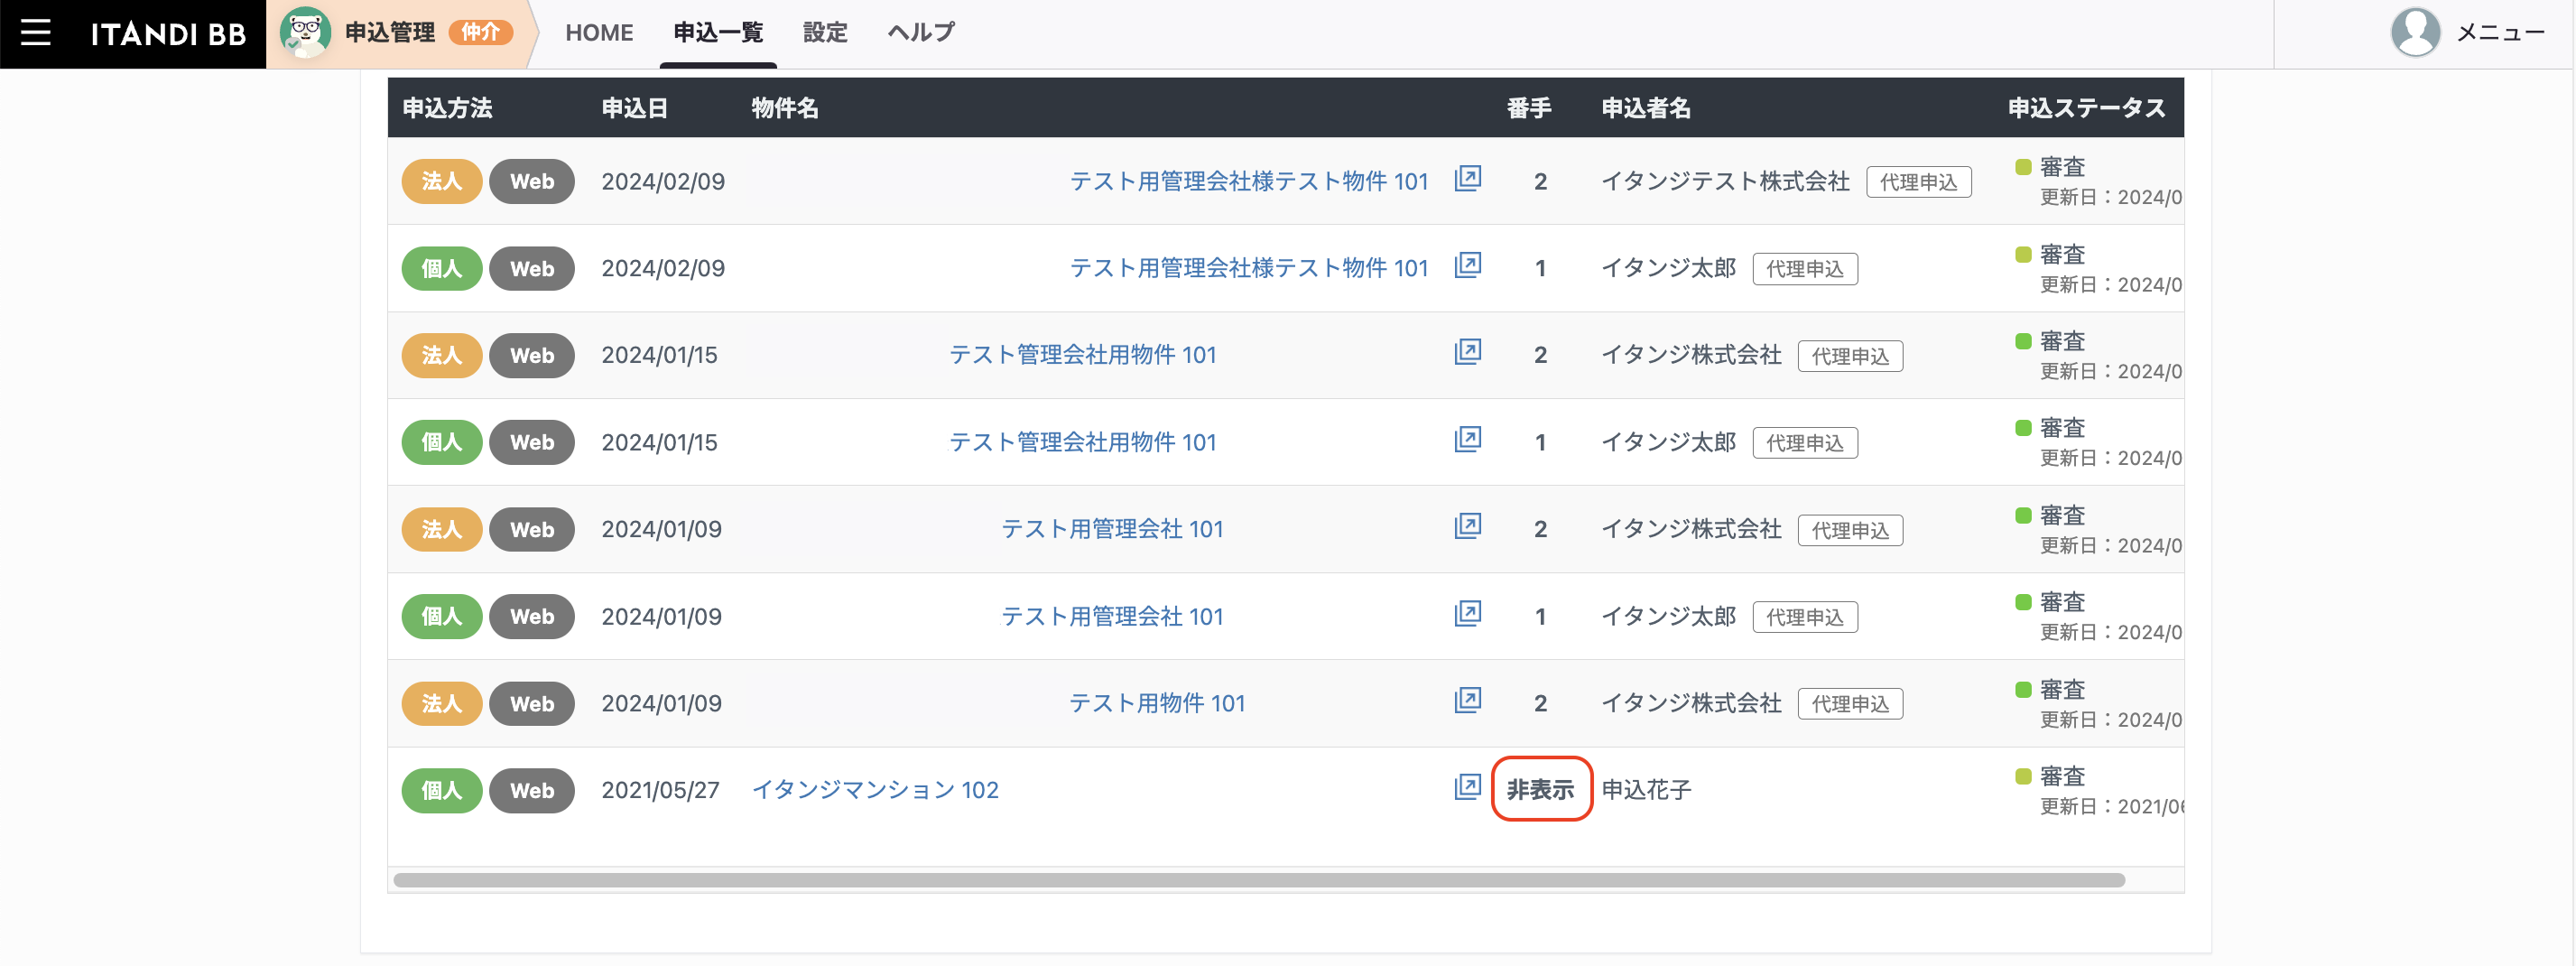Open the メニュー dropdown
The image size is (2576, 966).
pos(2500,33)
